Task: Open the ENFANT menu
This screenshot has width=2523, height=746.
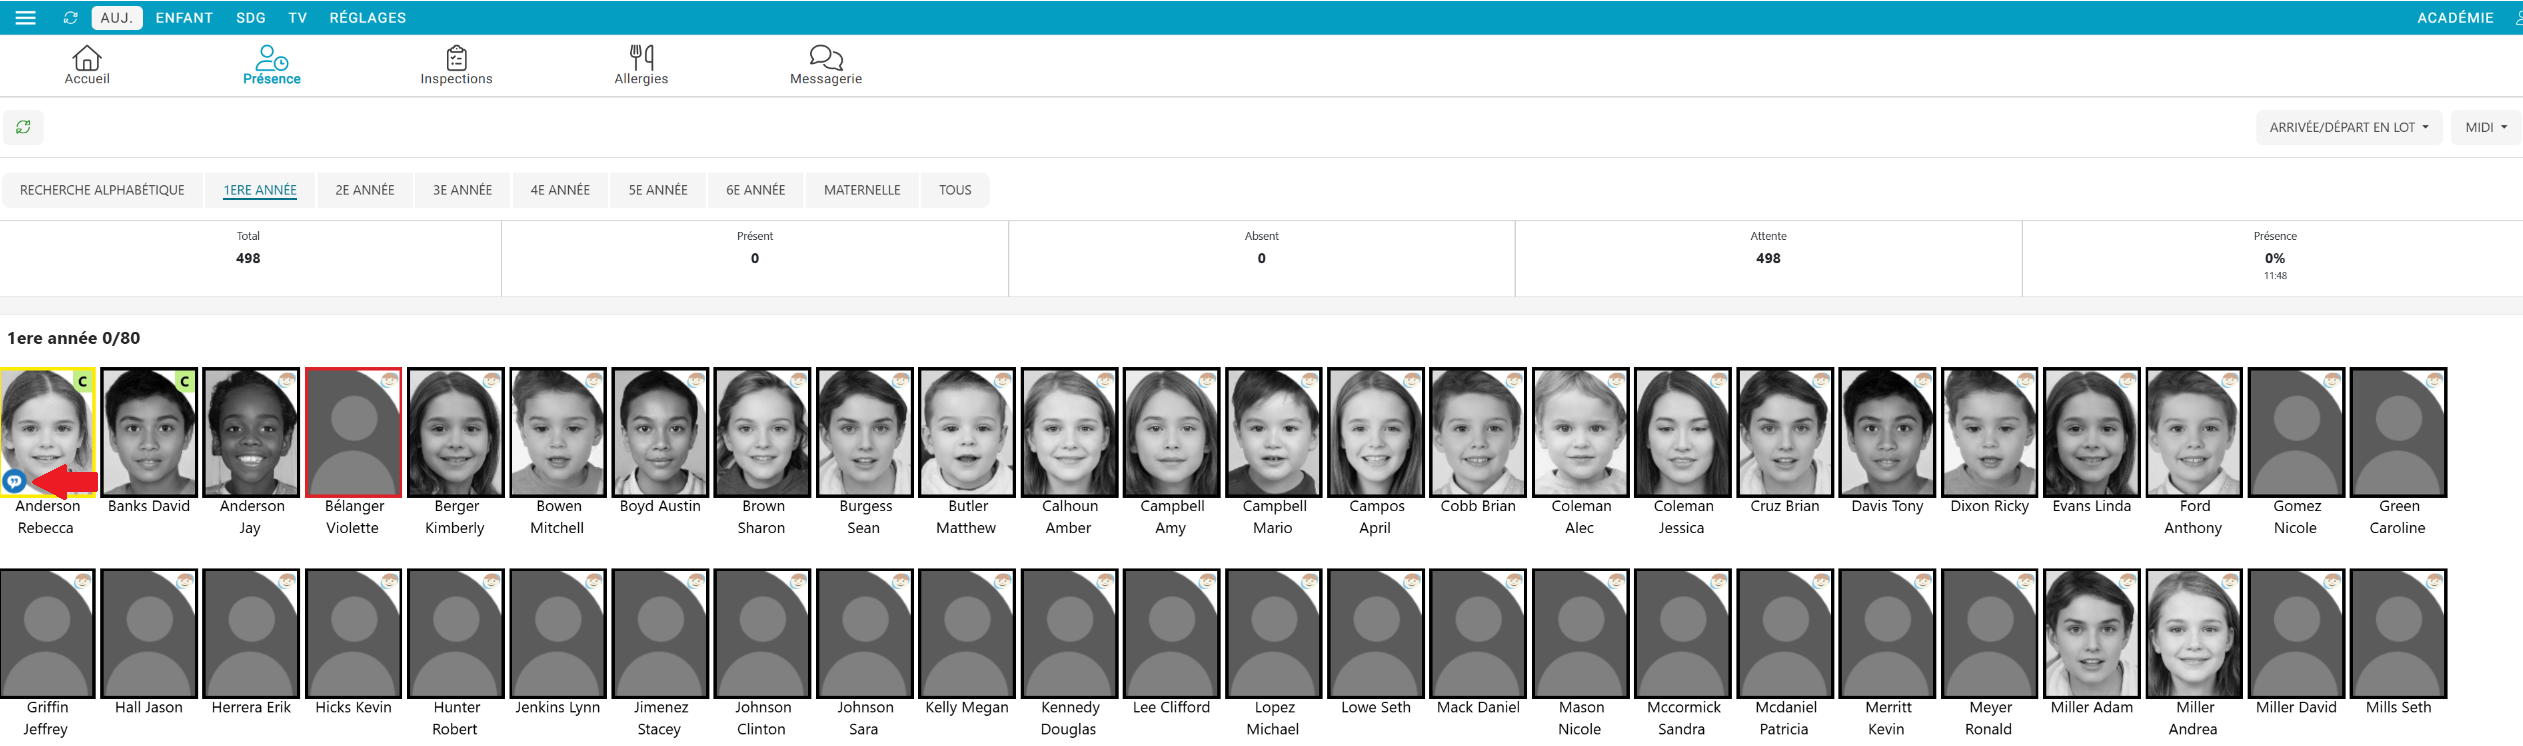Action: click(x=184, y=18)
